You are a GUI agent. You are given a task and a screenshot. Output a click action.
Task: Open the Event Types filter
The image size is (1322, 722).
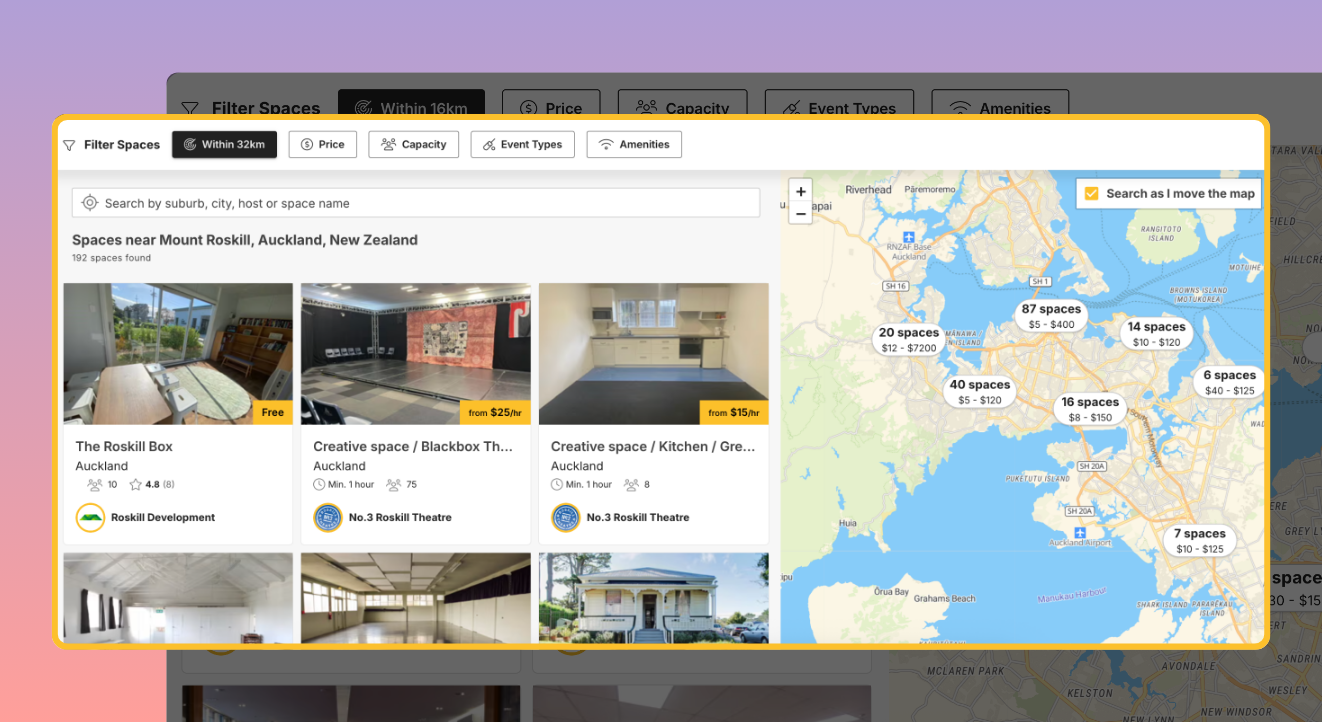(522, 144)
